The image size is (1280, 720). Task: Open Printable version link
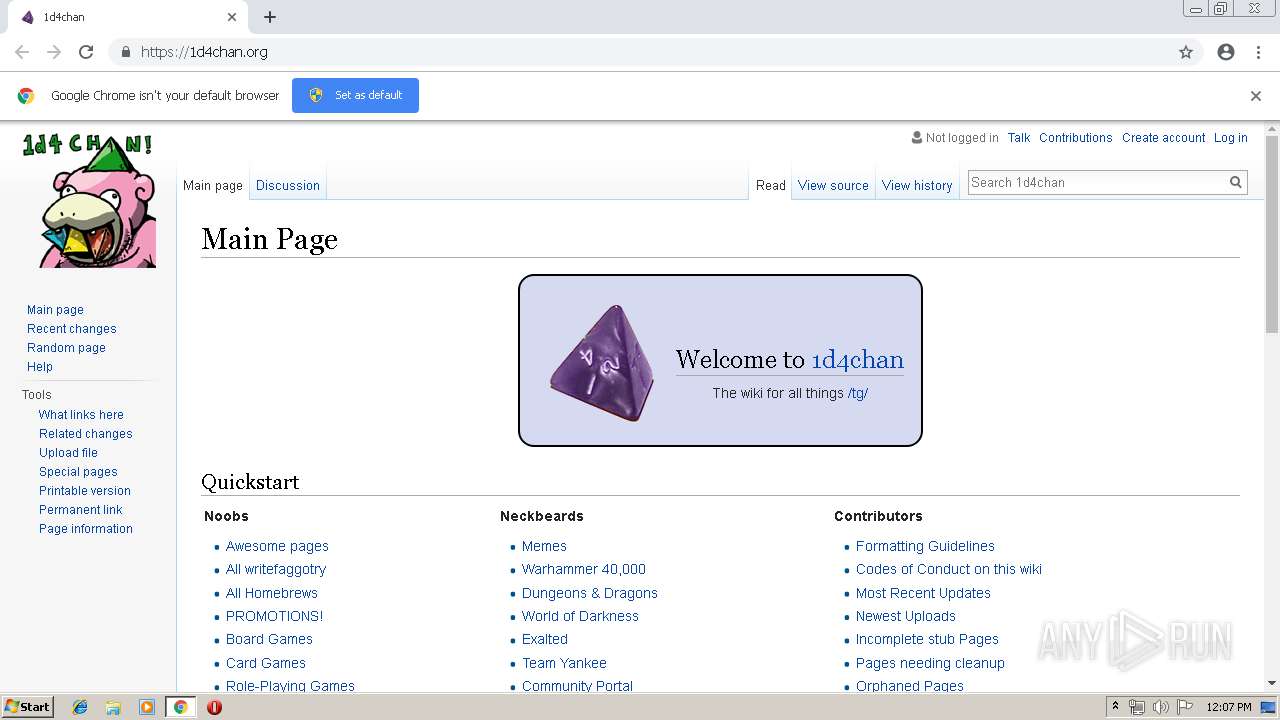pyautogui.click(x=85, y=491)
